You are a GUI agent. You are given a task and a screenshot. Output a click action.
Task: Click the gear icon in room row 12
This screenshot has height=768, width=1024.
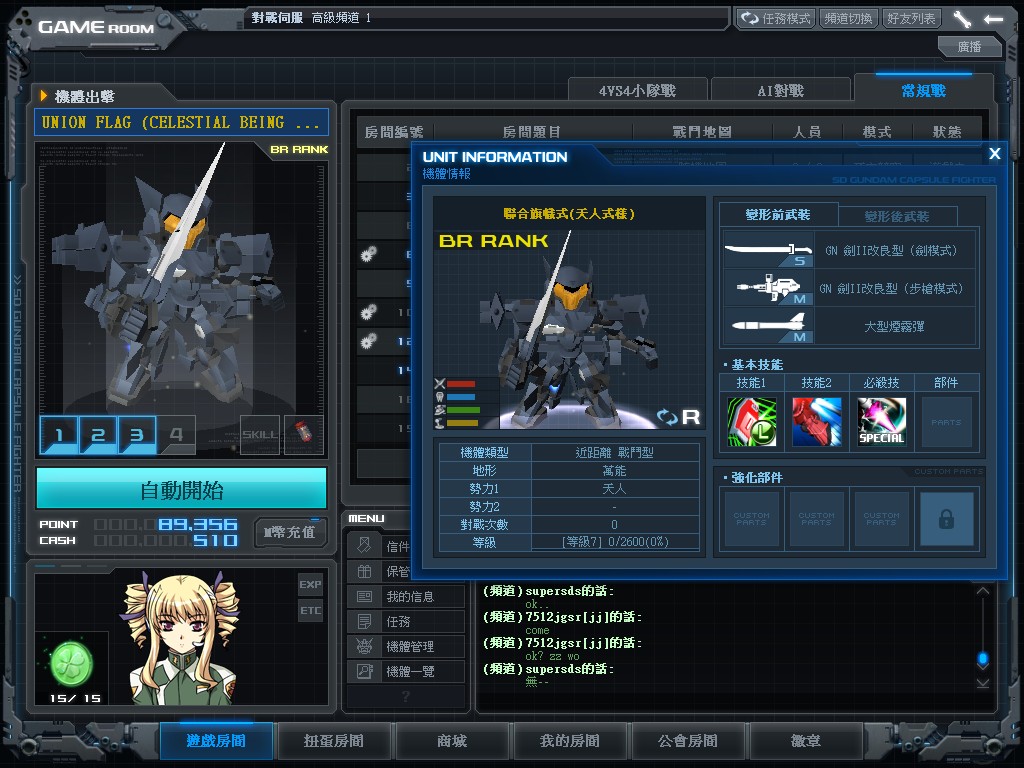point(368,340)
